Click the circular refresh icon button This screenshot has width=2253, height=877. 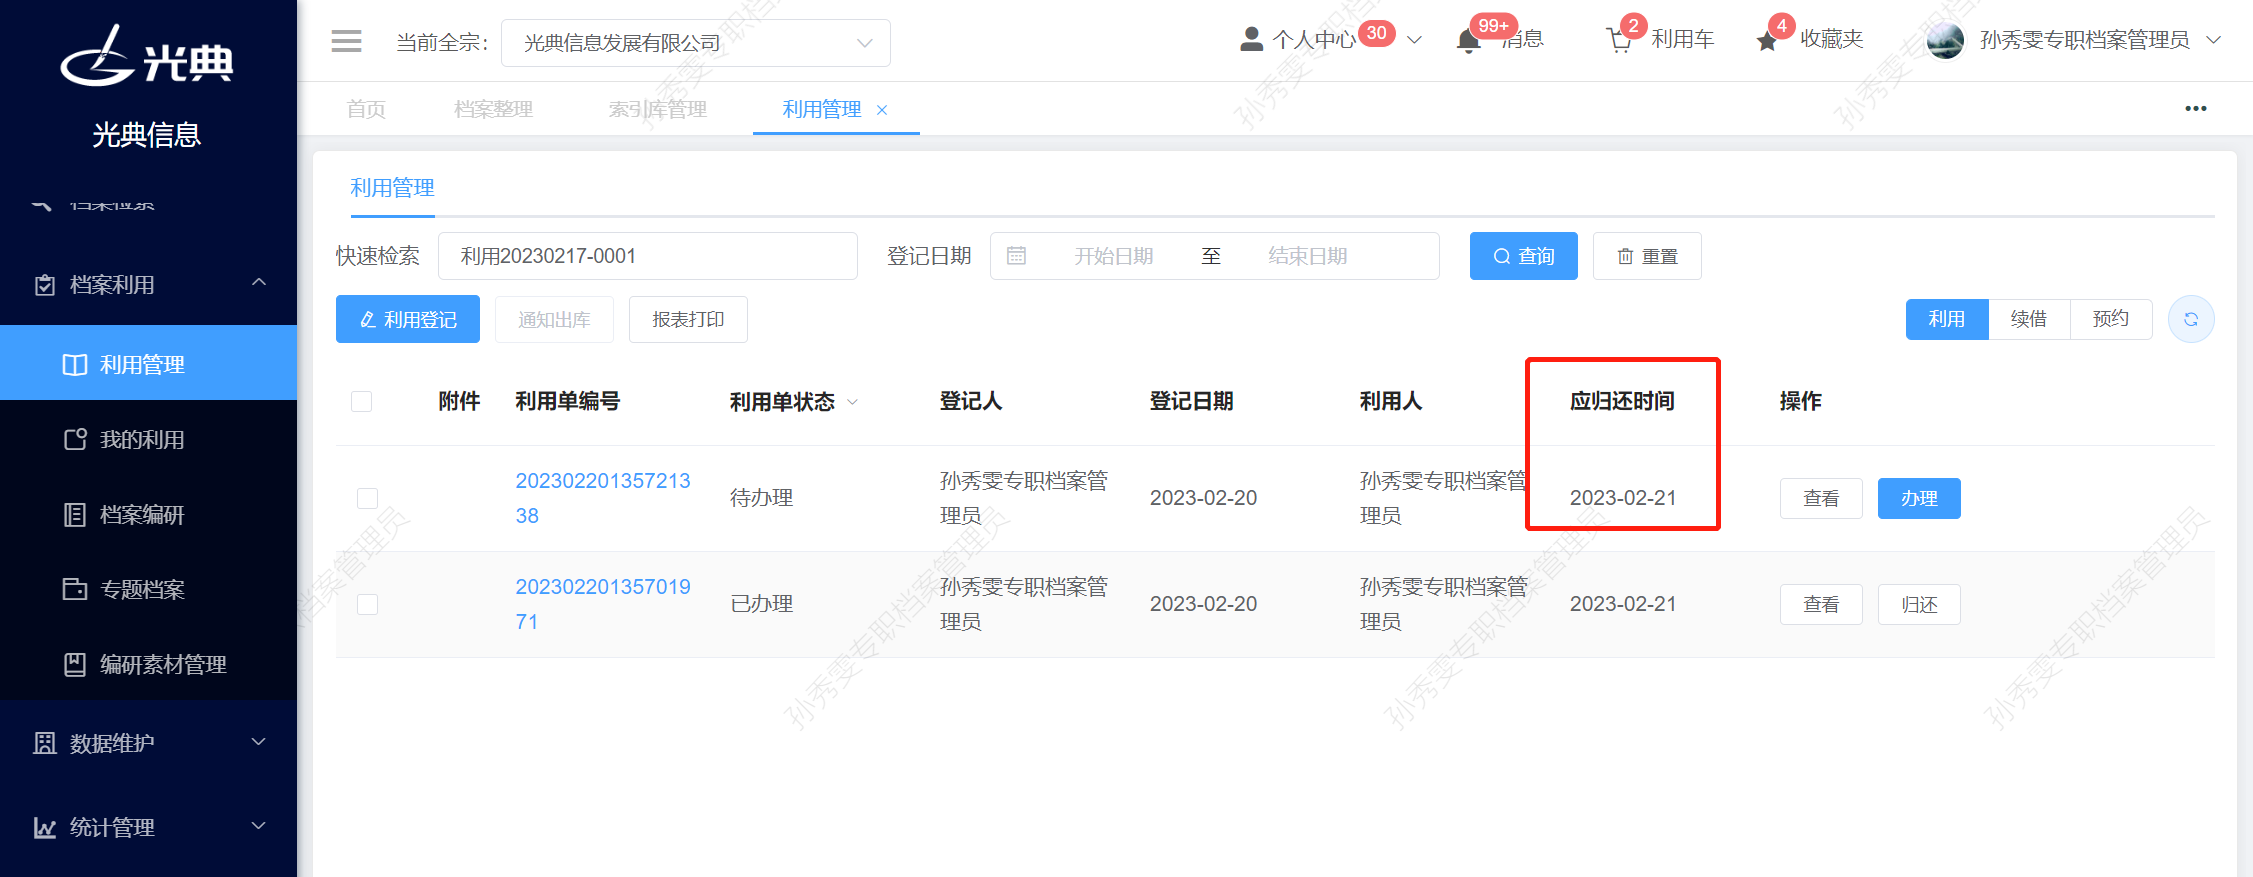tap(2191, 319)
